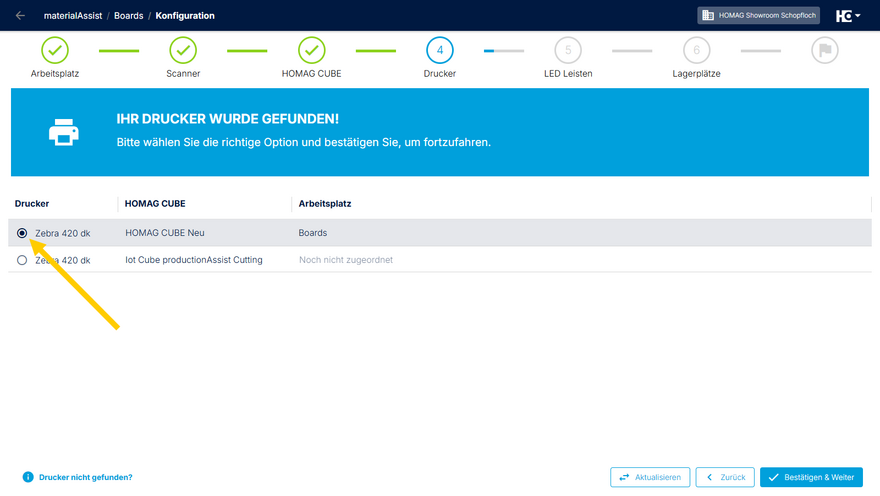880x496 pixels.
Task: Go back using the arrow in header
Action: click(20, 16)
